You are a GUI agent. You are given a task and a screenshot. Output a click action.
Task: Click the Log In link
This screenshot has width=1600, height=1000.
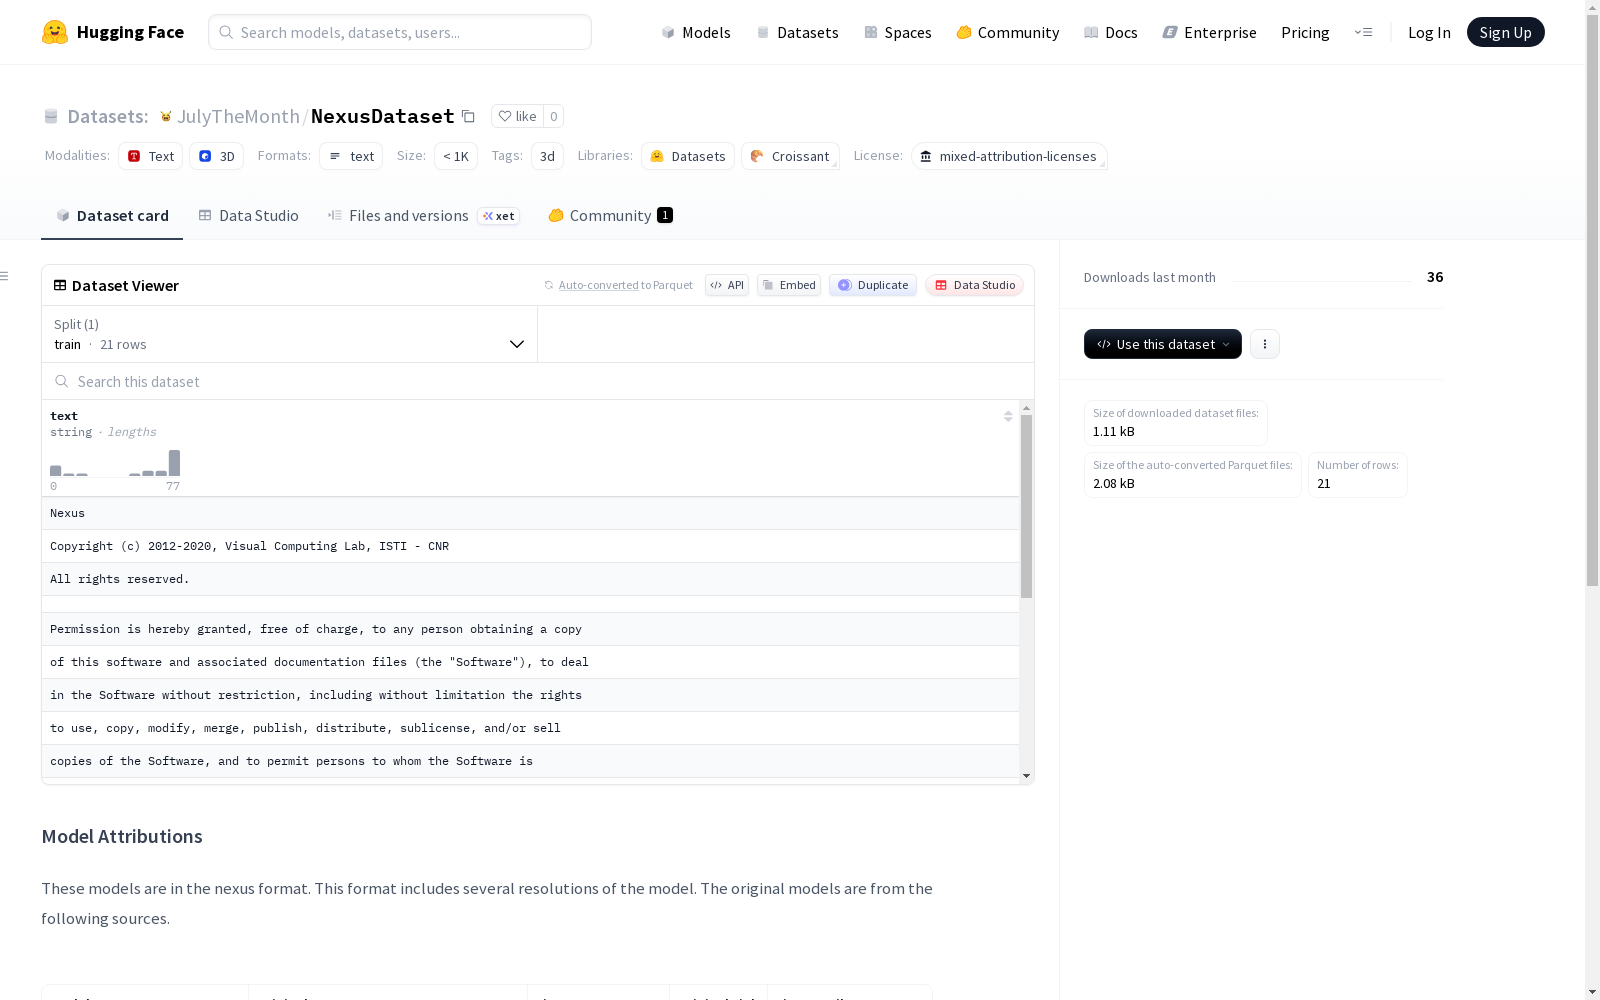click(1429, 32)
